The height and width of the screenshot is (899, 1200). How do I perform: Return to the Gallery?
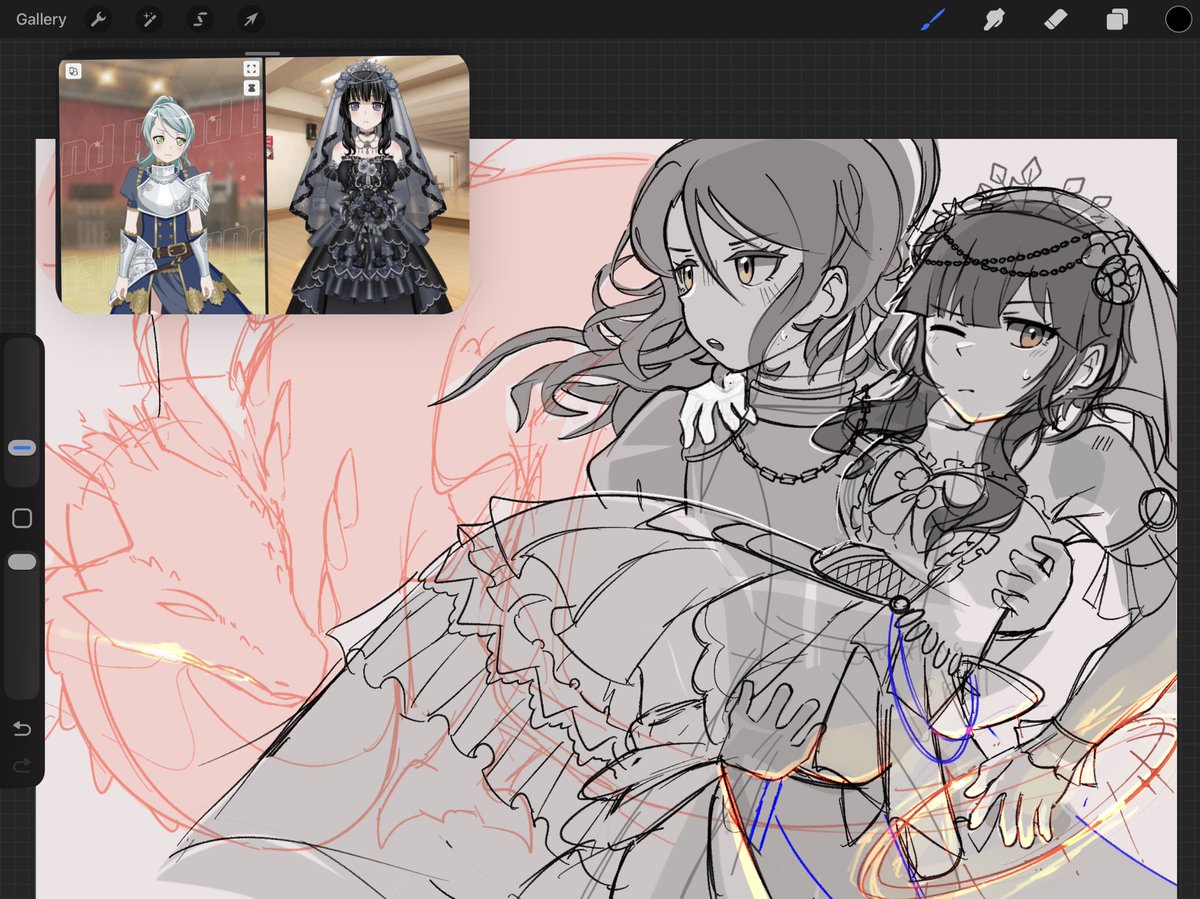pos(41,19)
